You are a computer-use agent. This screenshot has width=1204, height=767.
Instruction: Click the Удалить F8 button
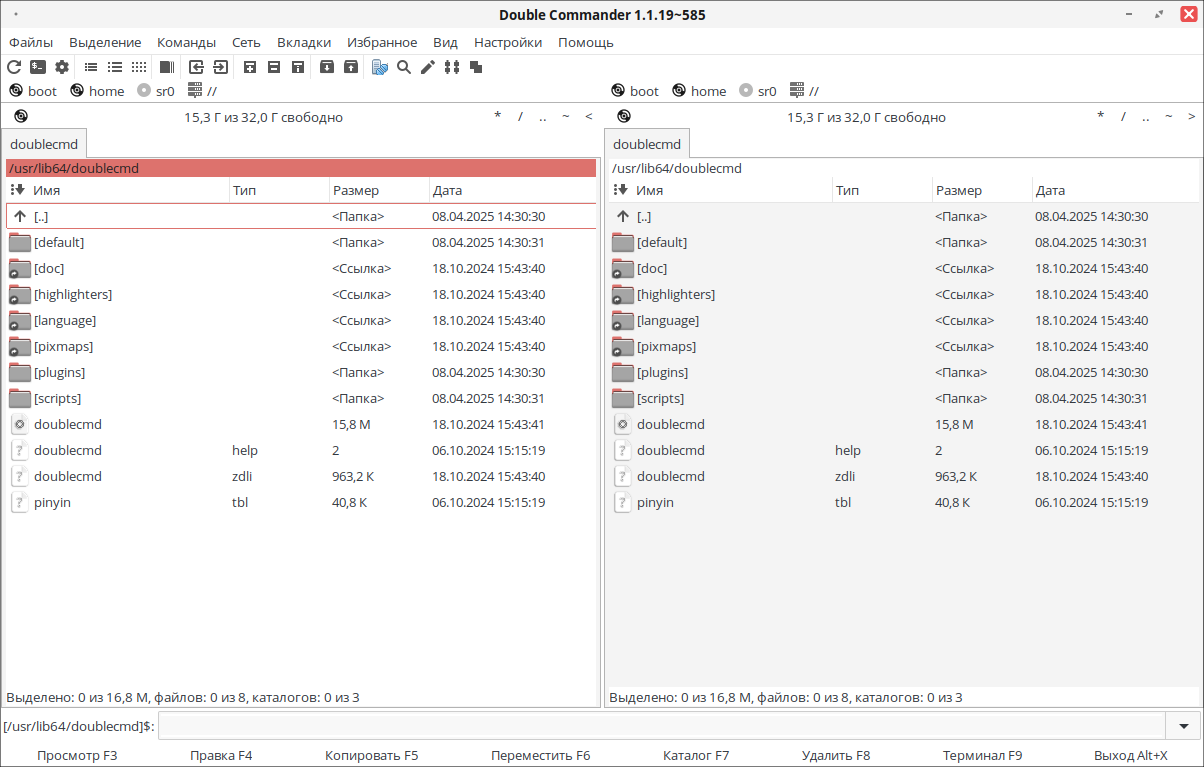click(x=836, y=756)
